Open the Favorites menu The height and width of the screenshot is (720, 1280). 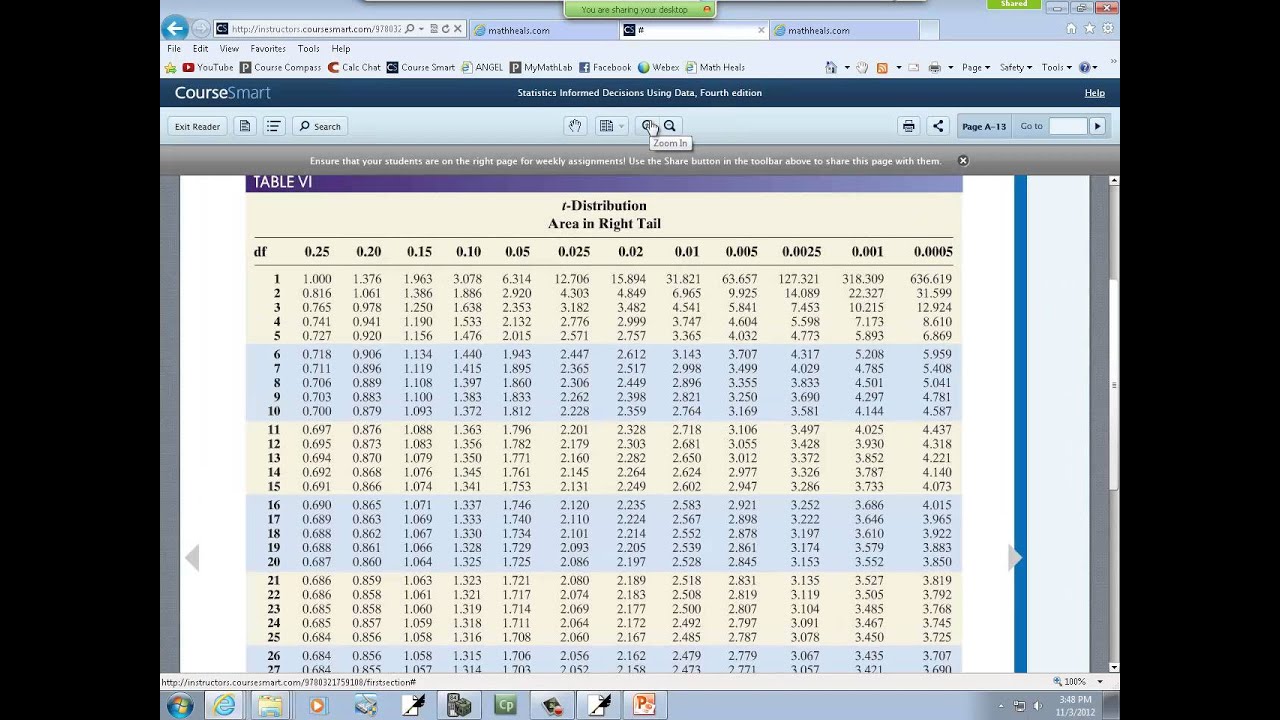pyautogui.click(x=268, y=48)
